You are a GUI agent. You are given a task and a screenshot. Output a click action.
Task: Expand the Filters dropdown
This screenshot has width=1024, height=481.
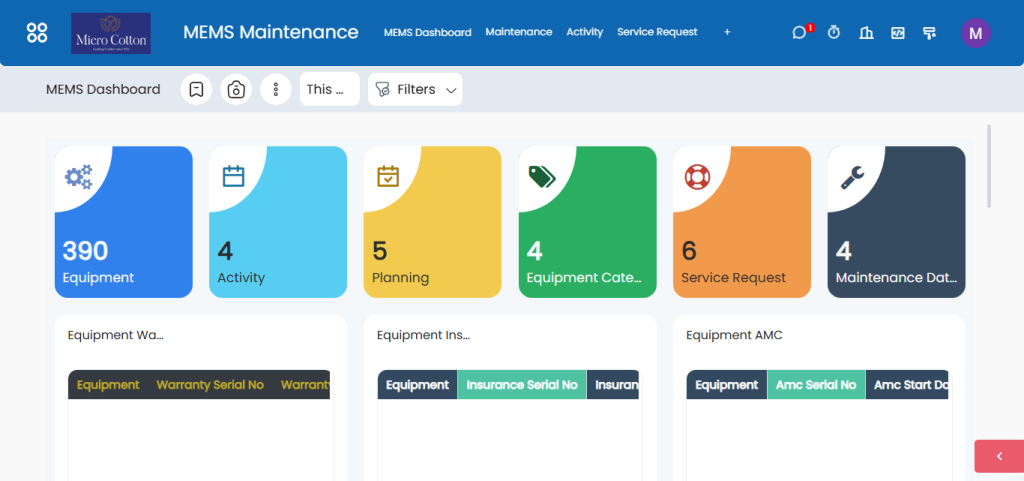click(x=415, y=90)
